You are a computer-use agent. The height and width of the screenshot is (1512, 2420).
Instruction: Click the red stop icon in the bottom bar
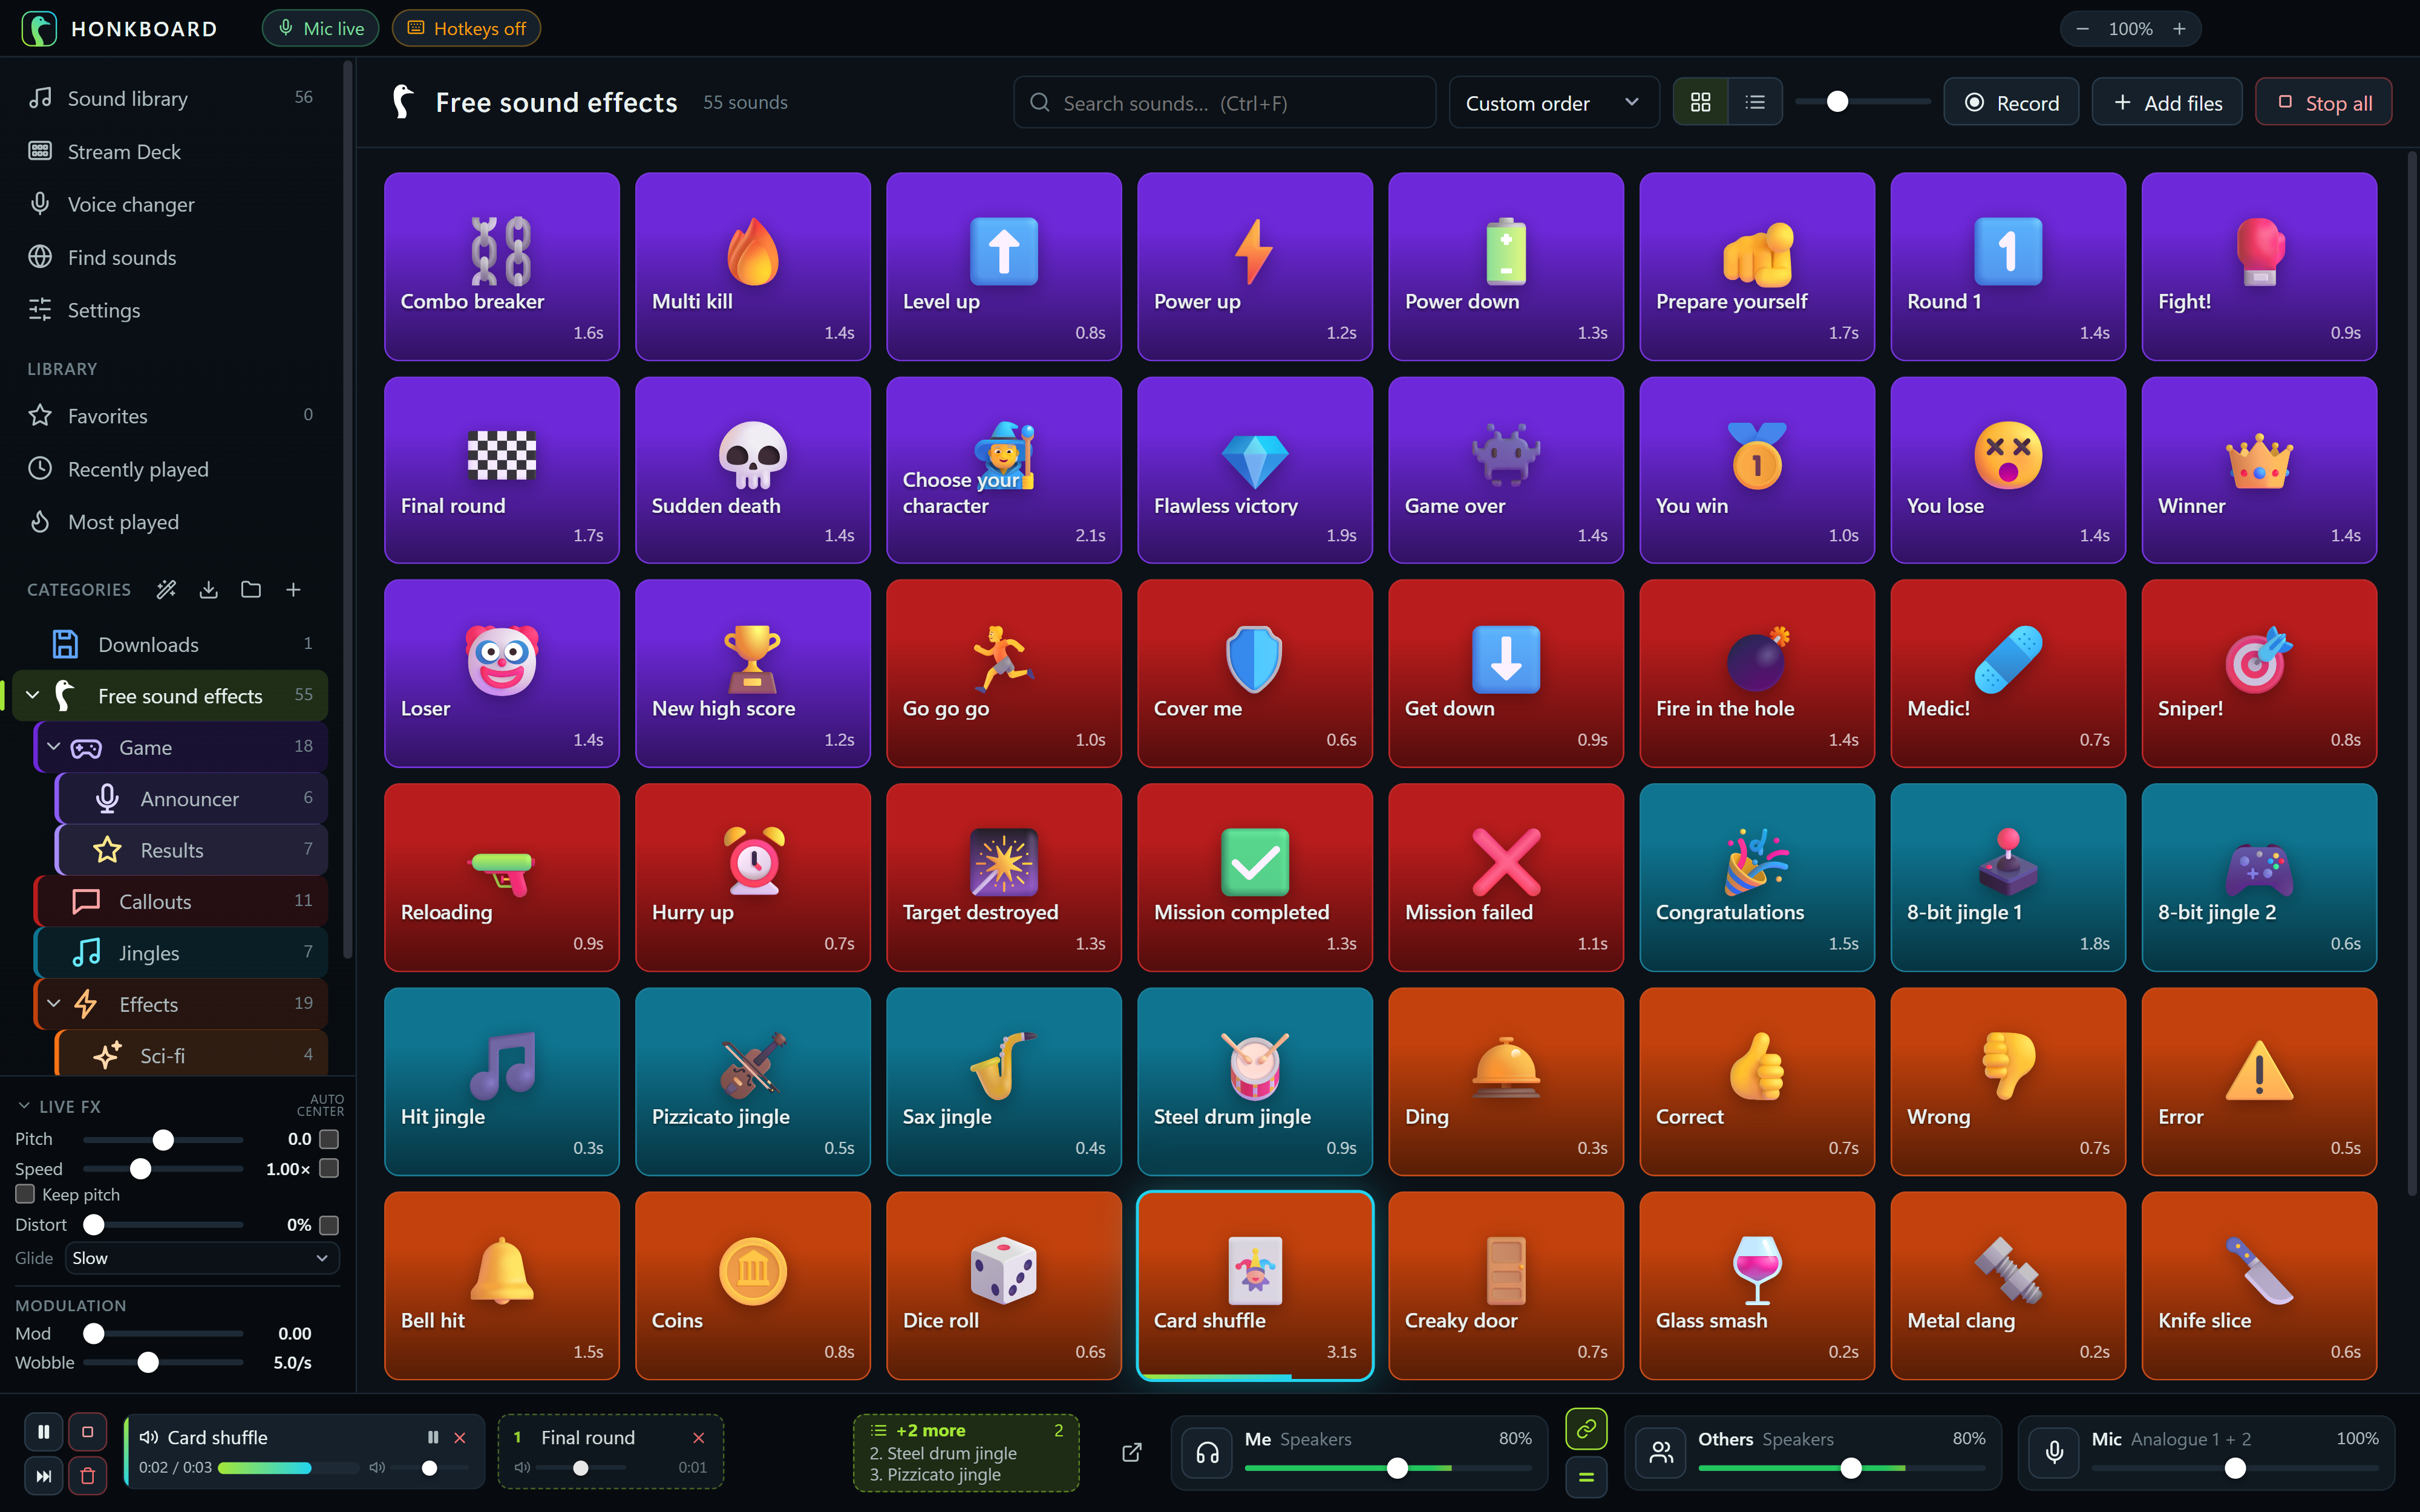point(87,1432)
